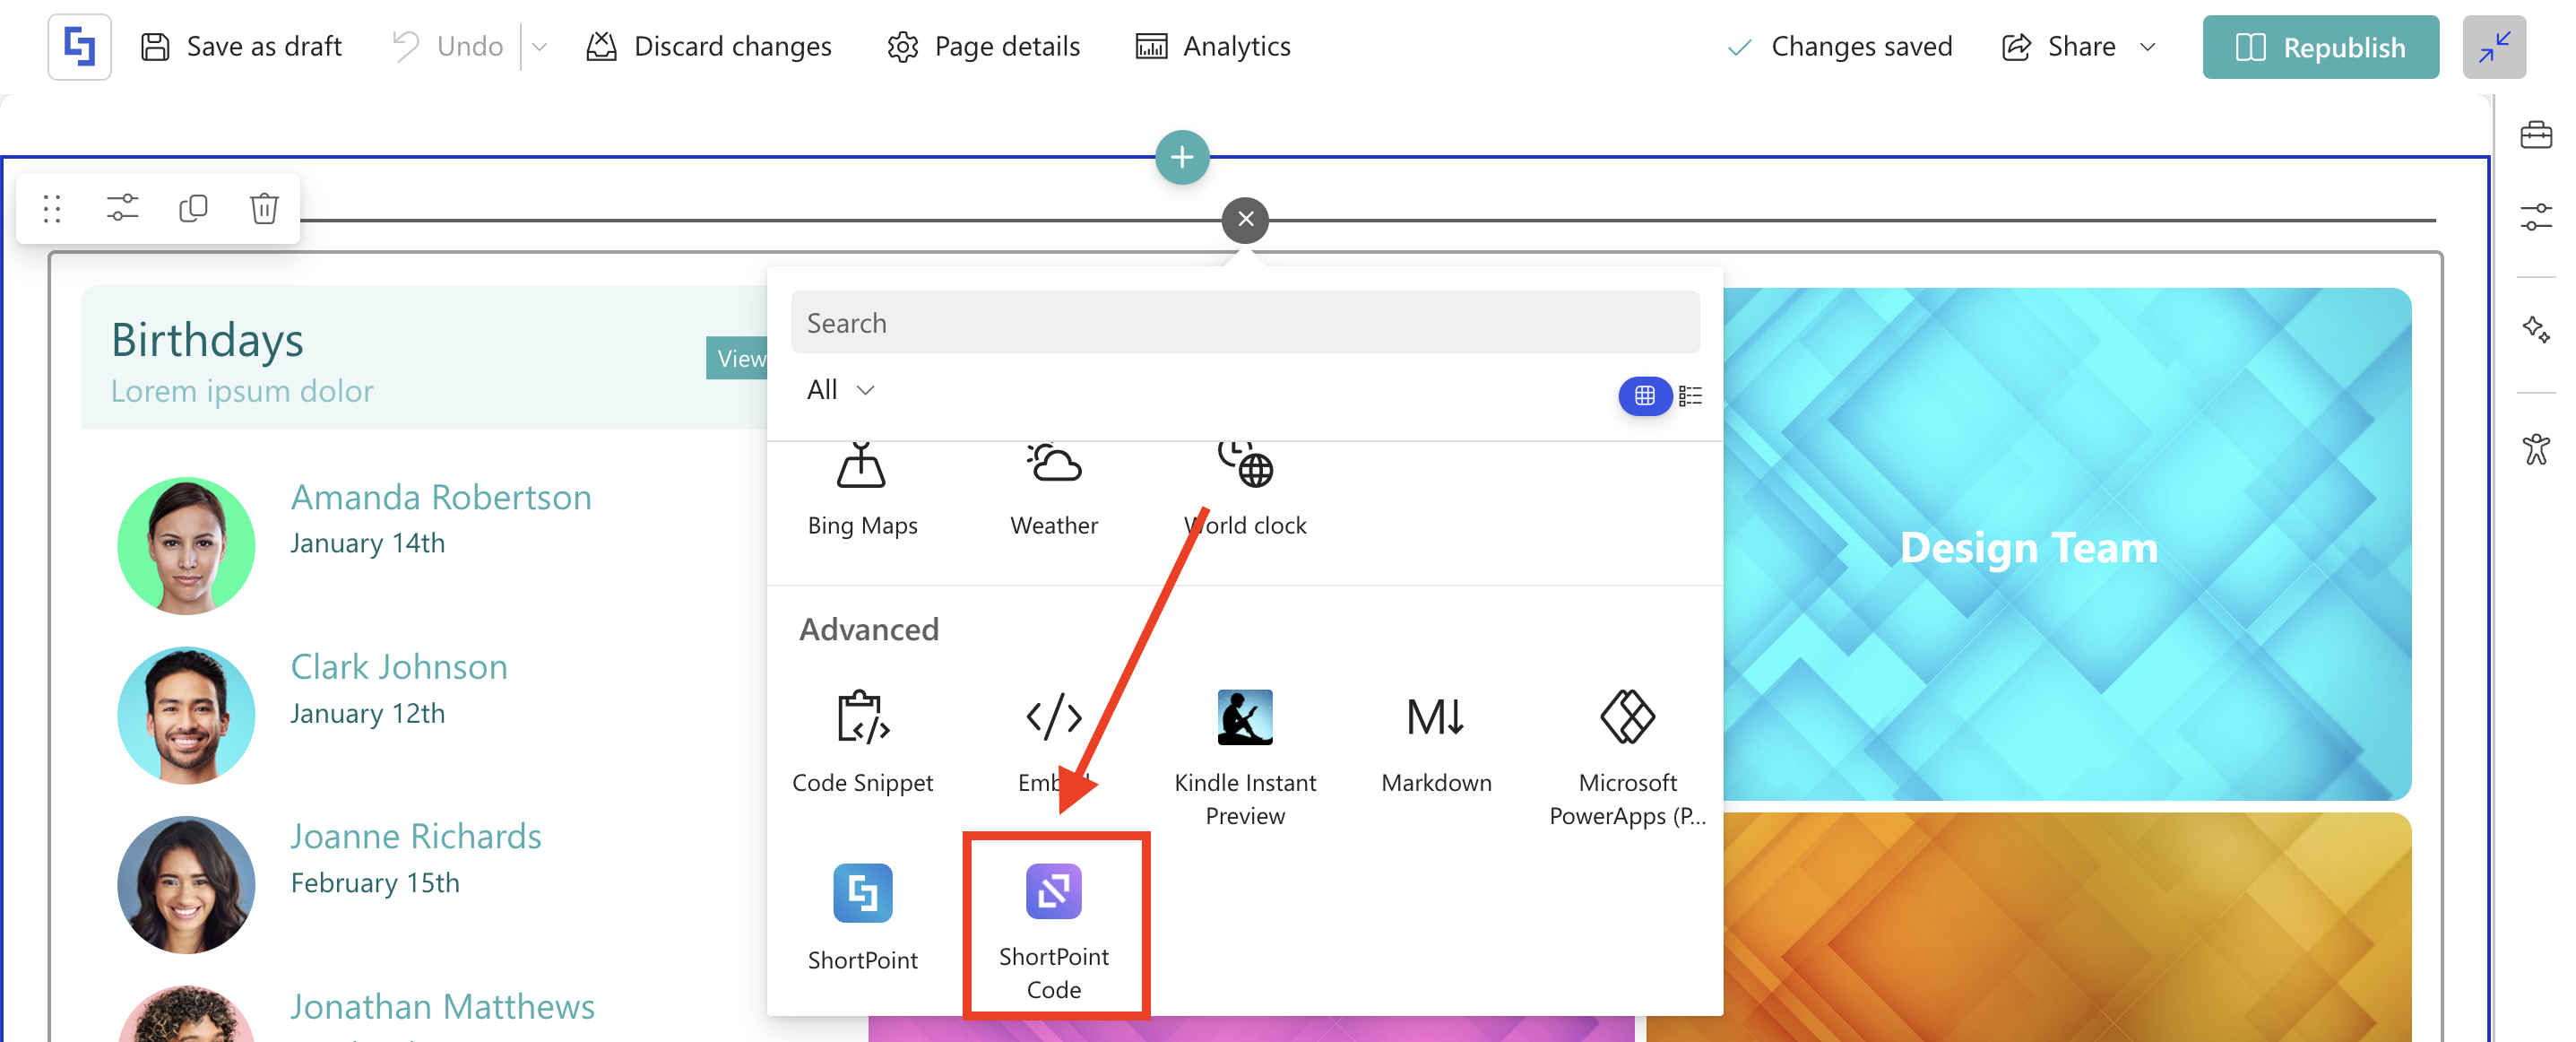Screen dimensions: 2576x1042
Task: Expand the Undo history dropdown arrow
Action: (539, 47)
